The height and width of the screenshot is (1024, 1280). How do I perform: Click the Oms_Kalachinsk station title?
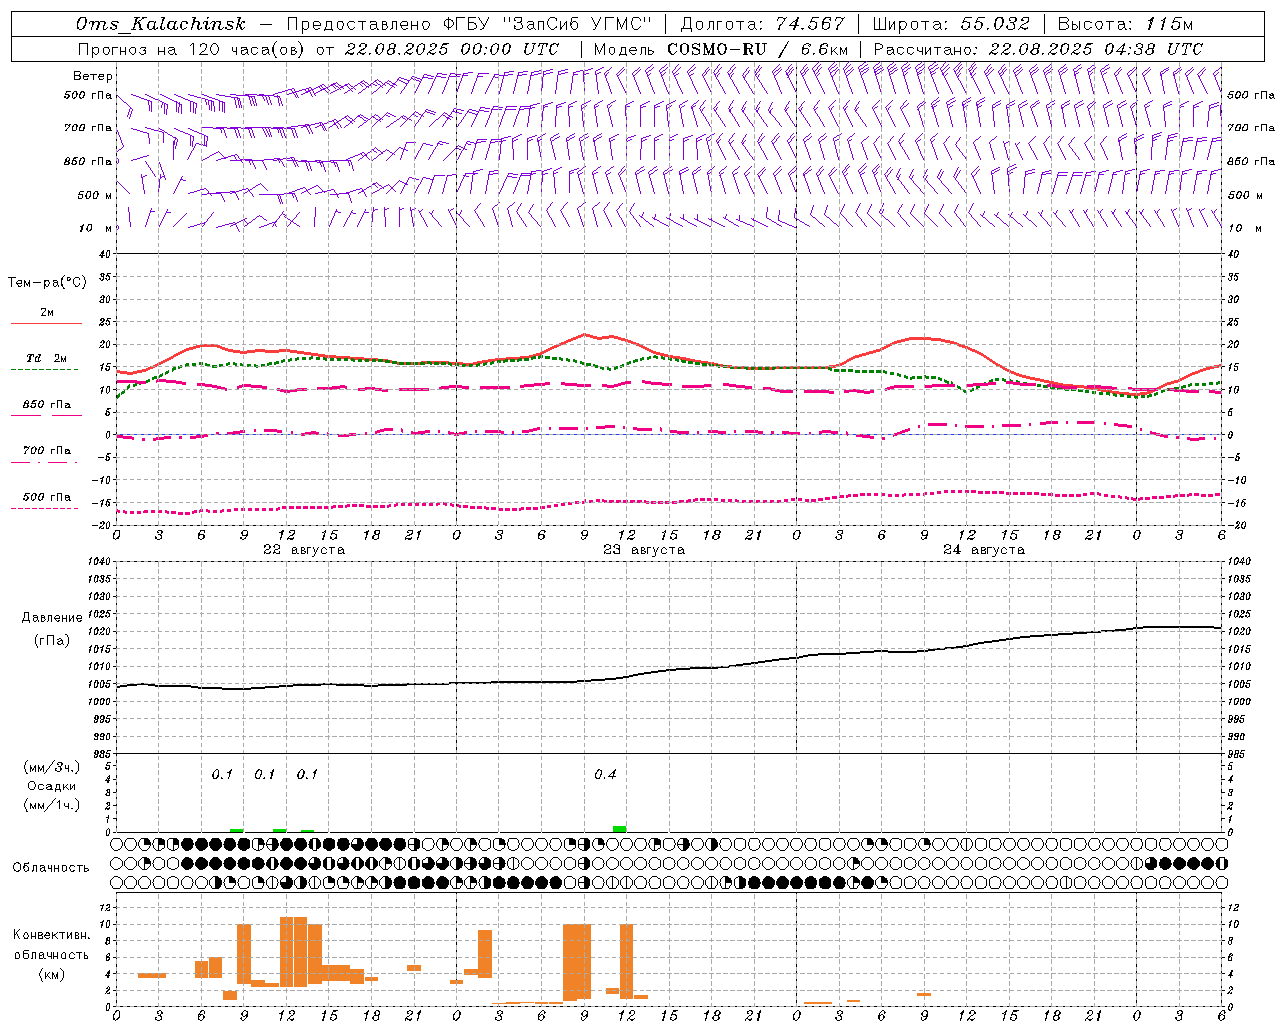161,24
